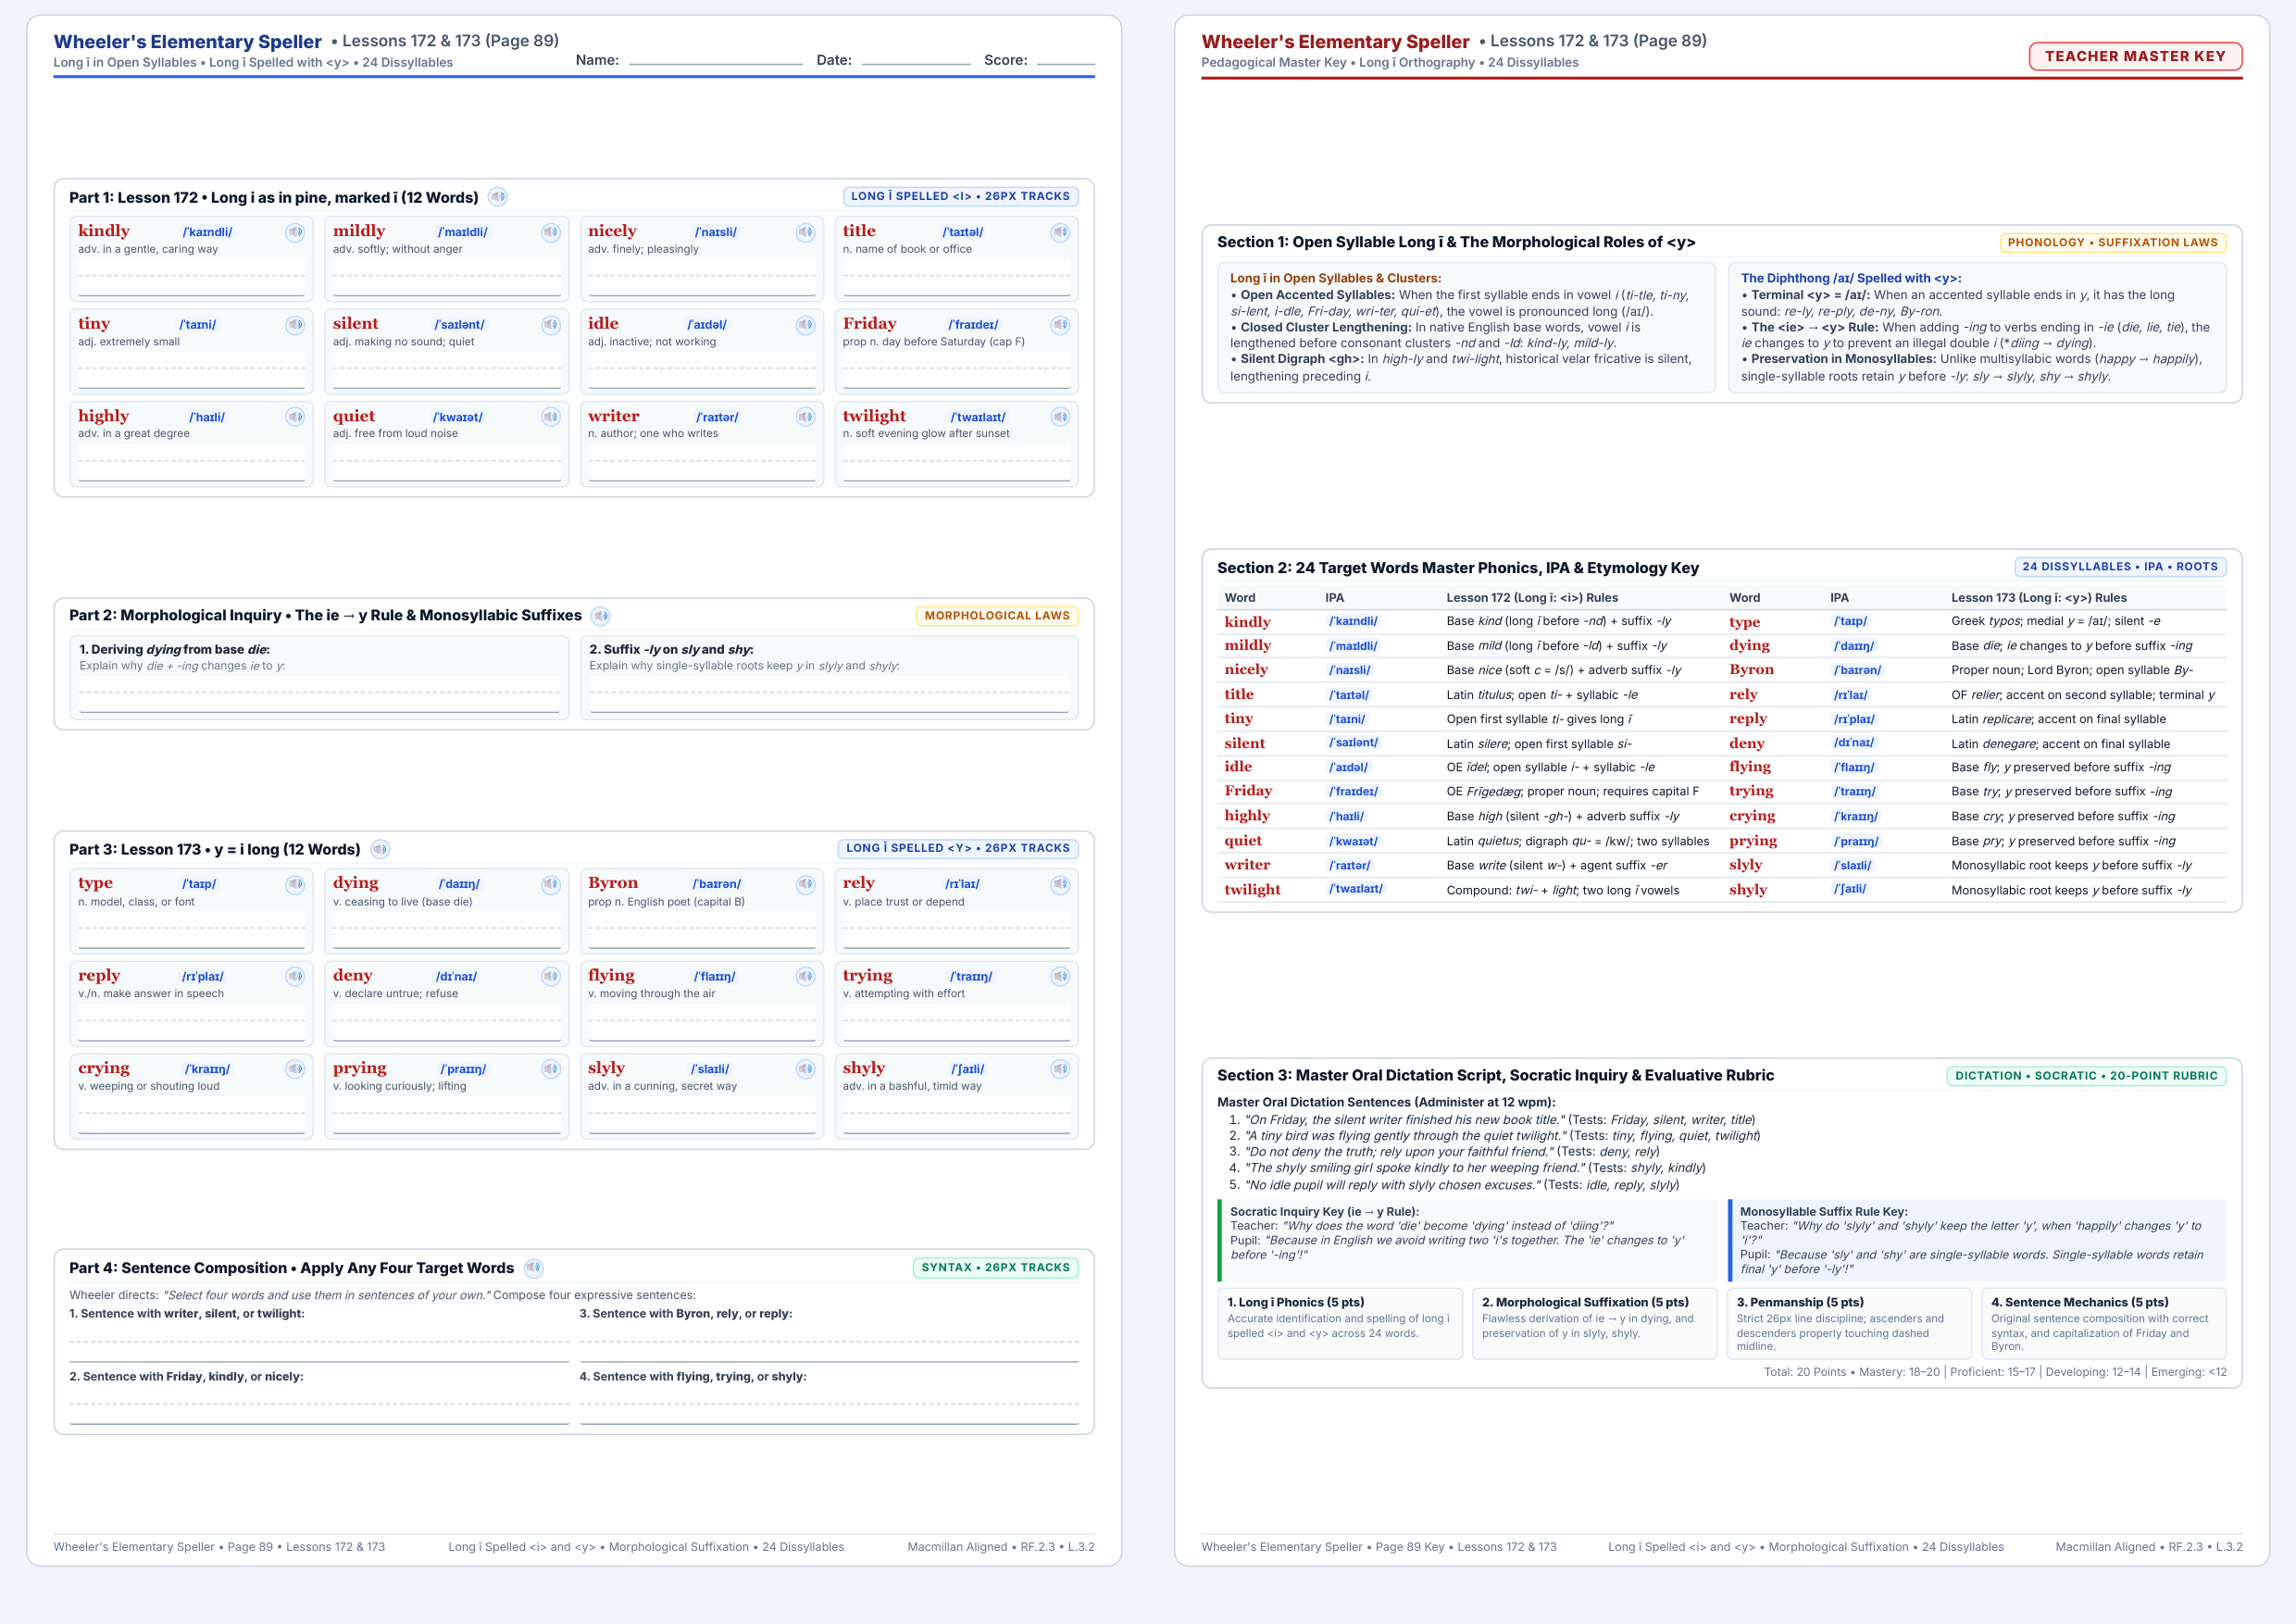The height and width of the screenshot is (1624, 2296).
Task: Click the answer line for deriving dying
Action: 319,695
